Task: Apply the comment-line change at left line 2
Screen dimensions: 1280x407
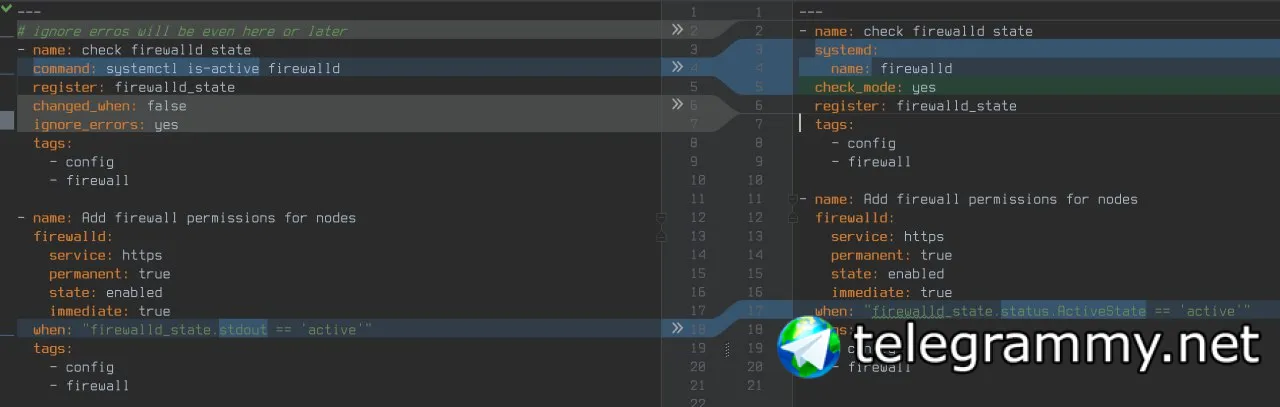Action: (677, 31)
